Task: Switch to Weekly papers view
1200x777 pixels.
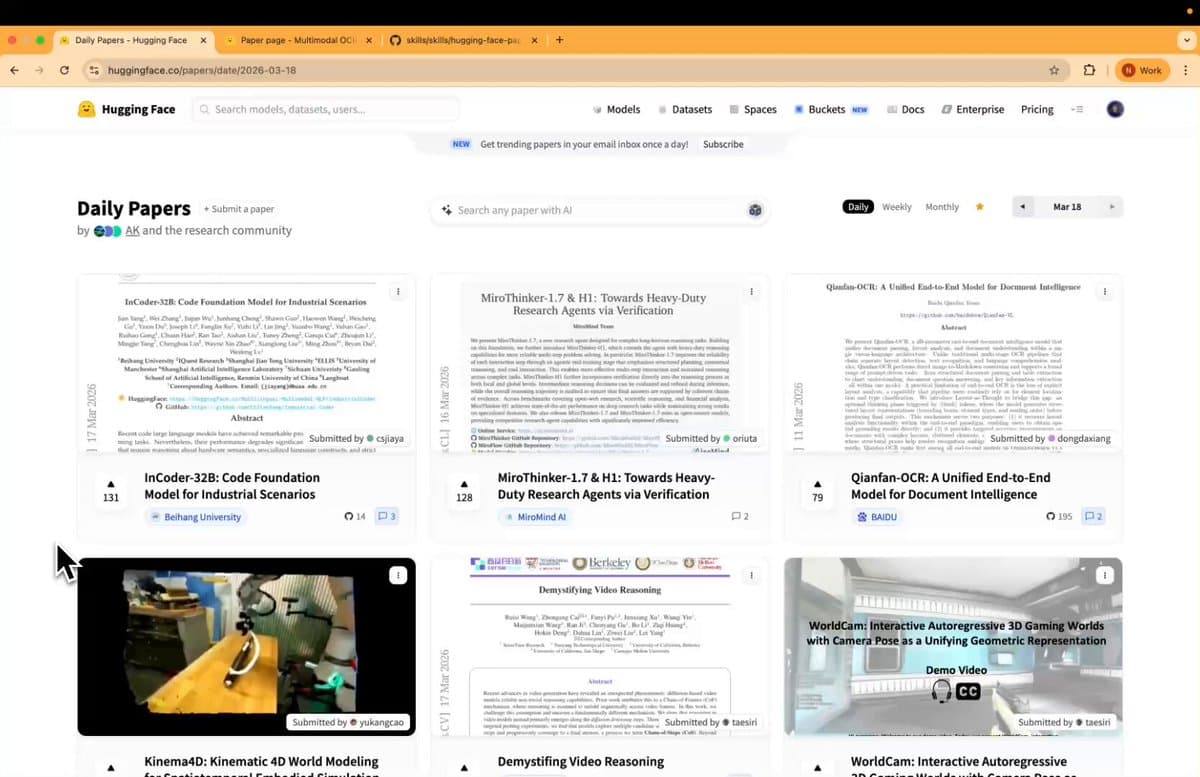Action: (896, 207)
